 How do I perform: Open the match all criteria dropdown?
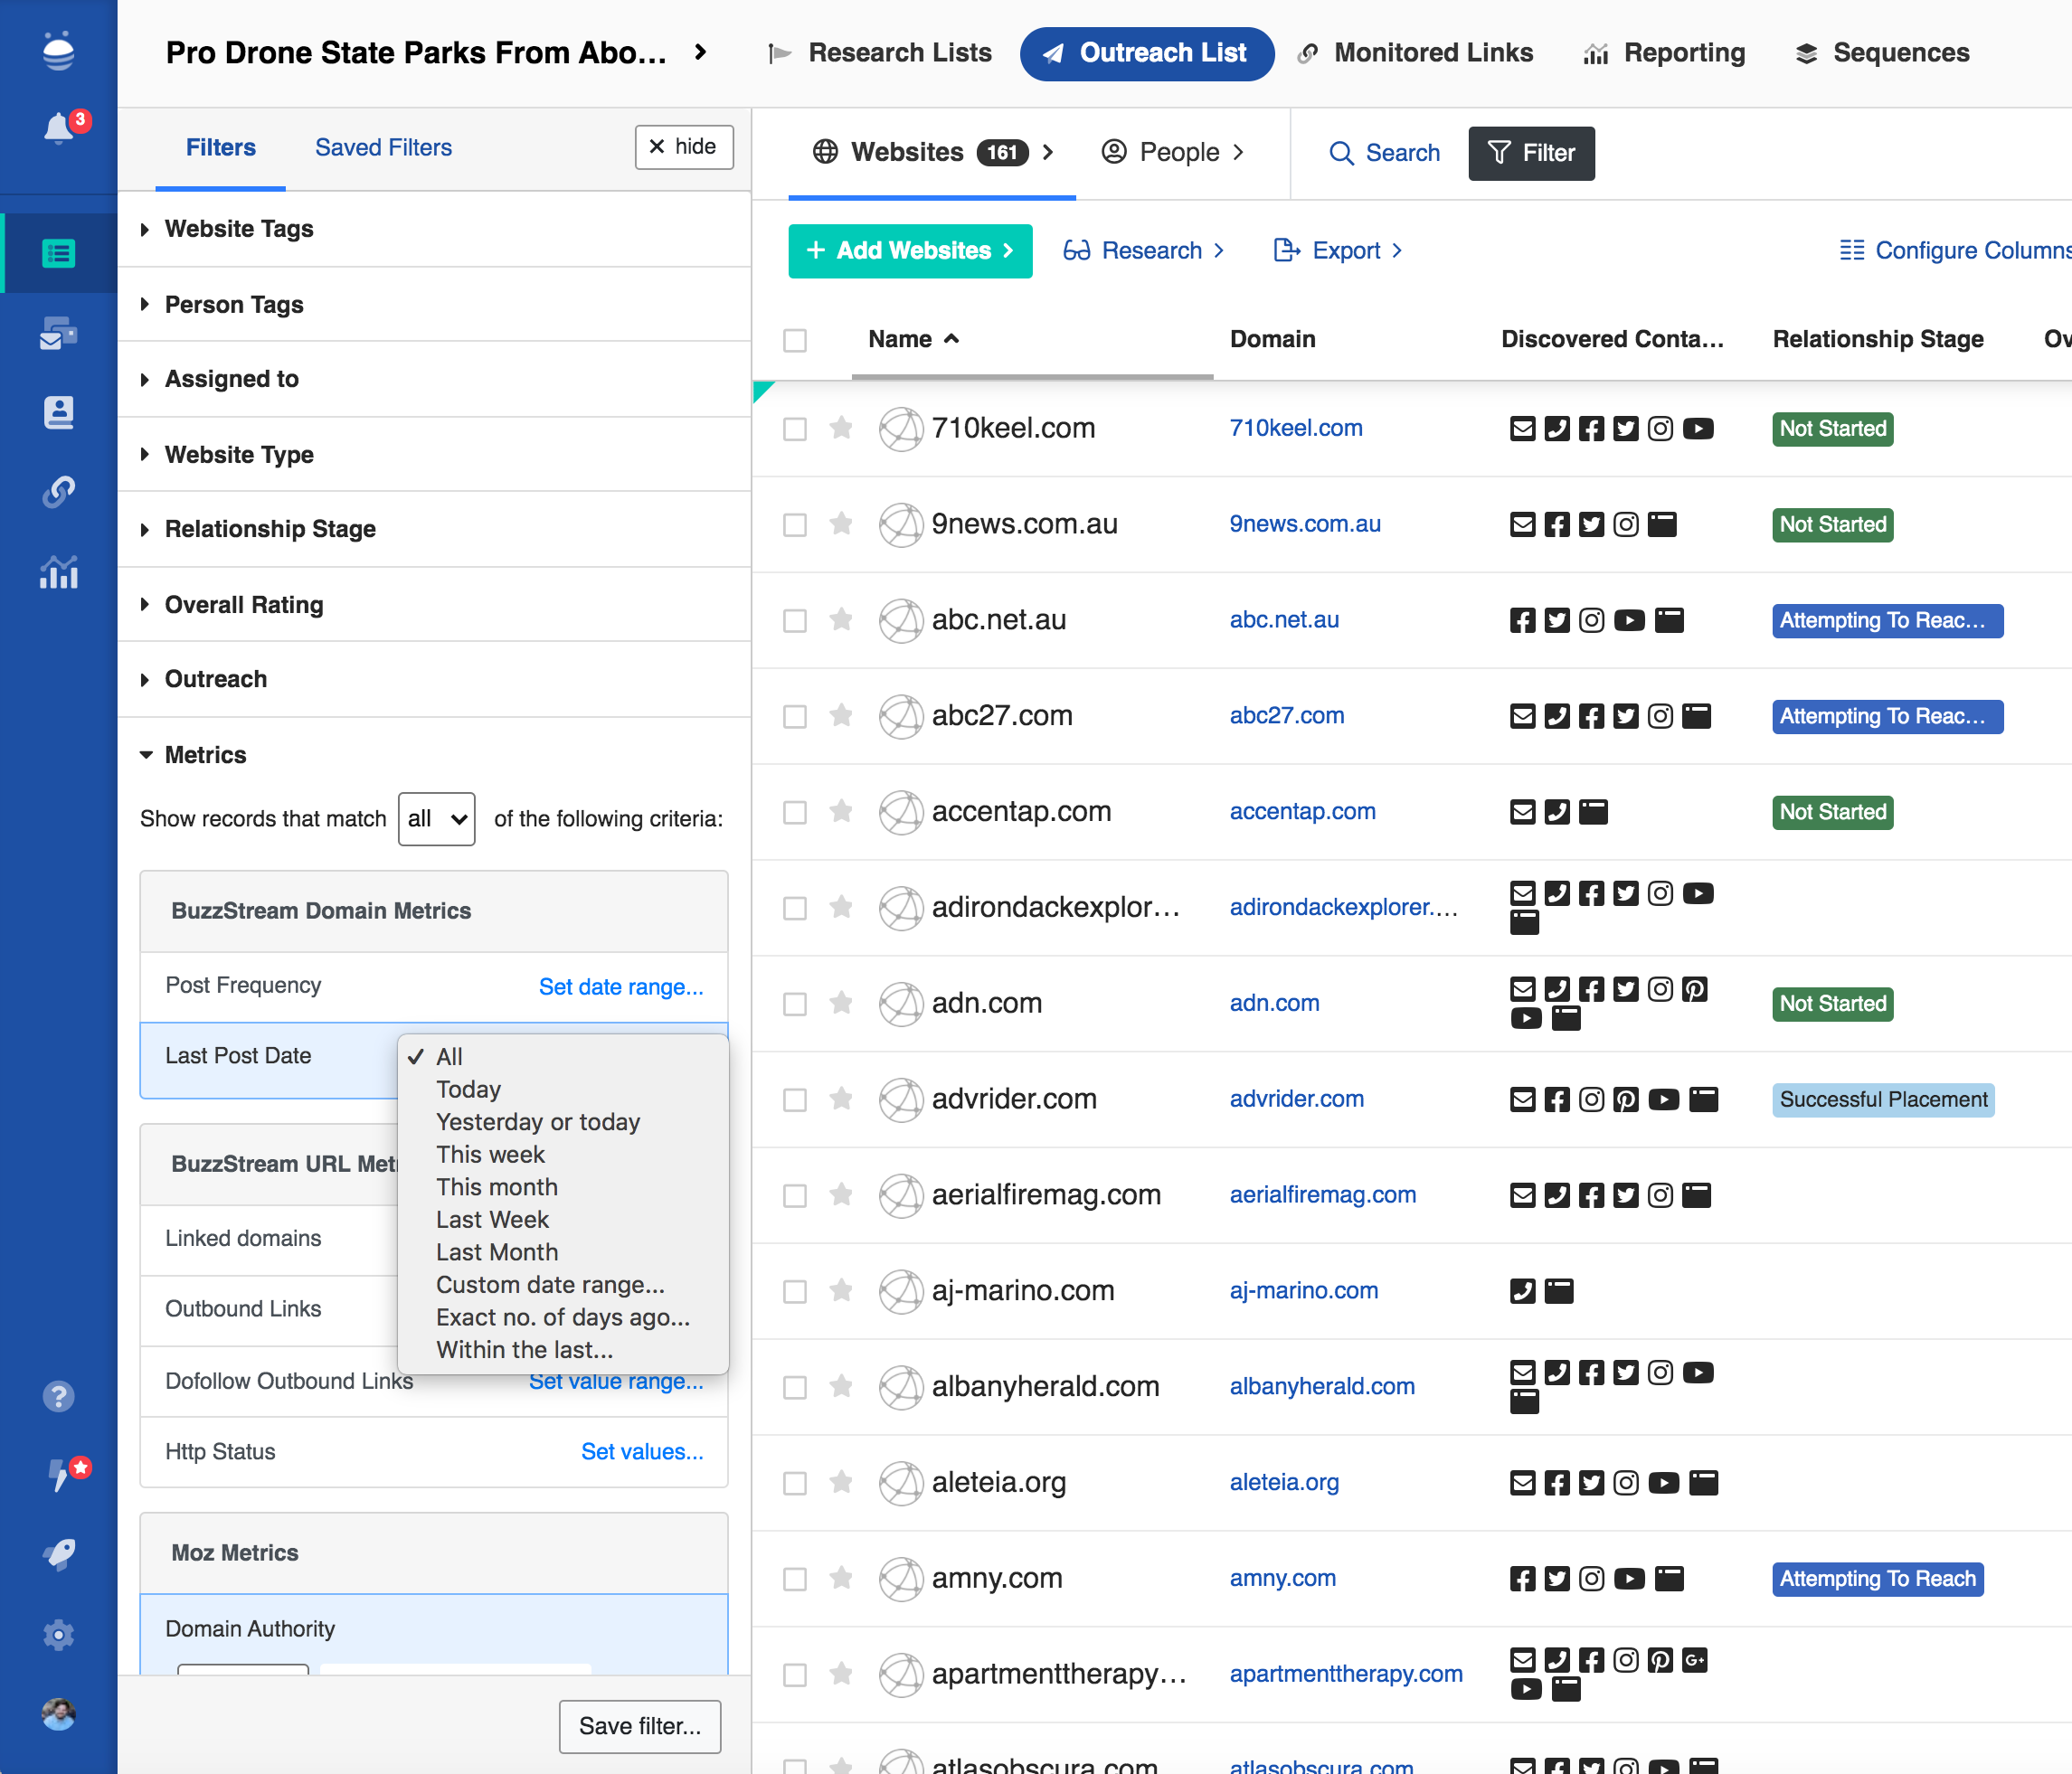(x=436, y=819)
